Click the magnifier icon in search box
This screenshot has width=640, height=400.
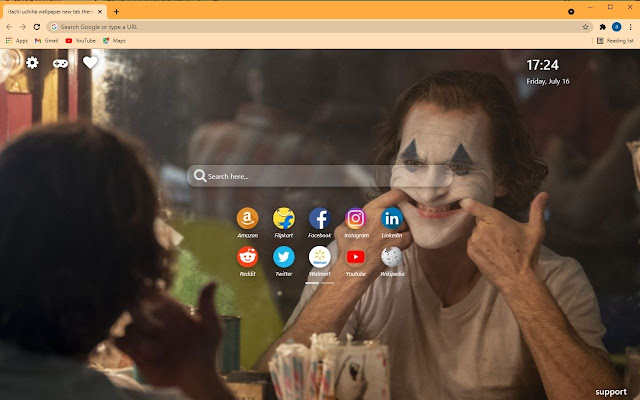[200, 176]
